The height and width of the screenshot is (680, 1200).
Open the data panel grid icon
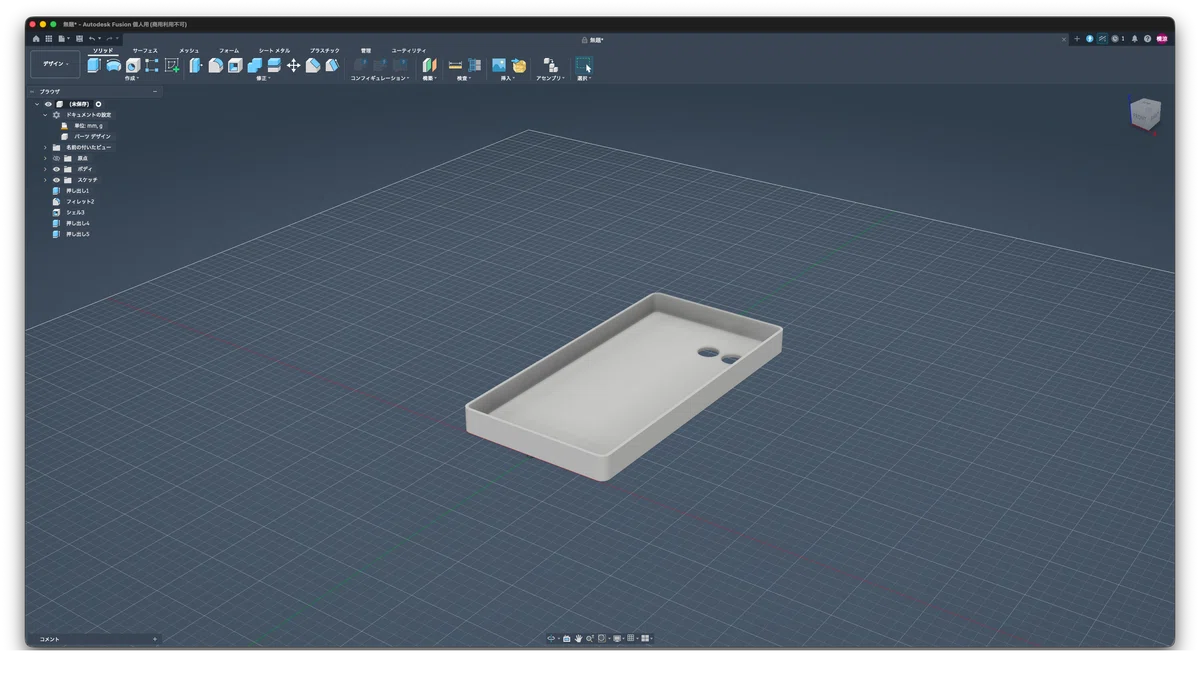click(x=49, y=39)
